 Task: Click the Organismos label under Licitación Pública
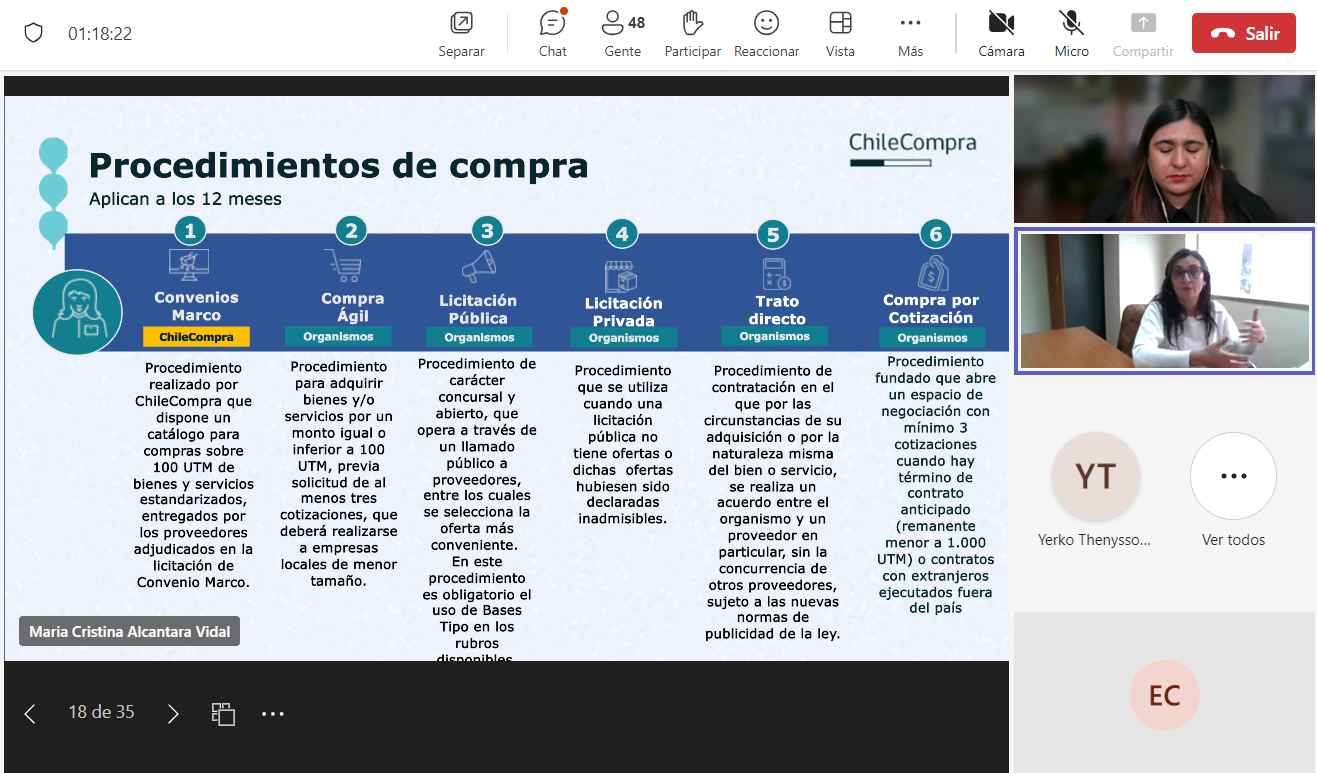(479, 338)
